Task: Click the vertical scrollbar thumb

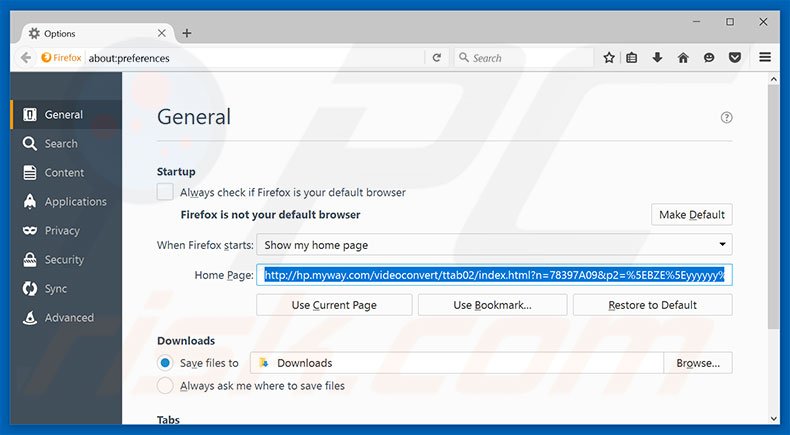Action: (x=773, y=207)
